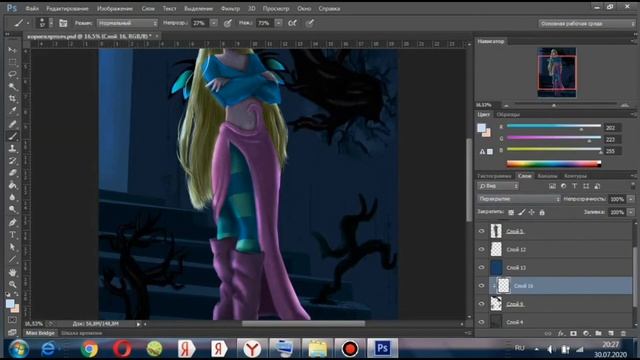Open the Изображение menu
The image size is (640, 360).
pyautogui.click(x=115, y=8)
